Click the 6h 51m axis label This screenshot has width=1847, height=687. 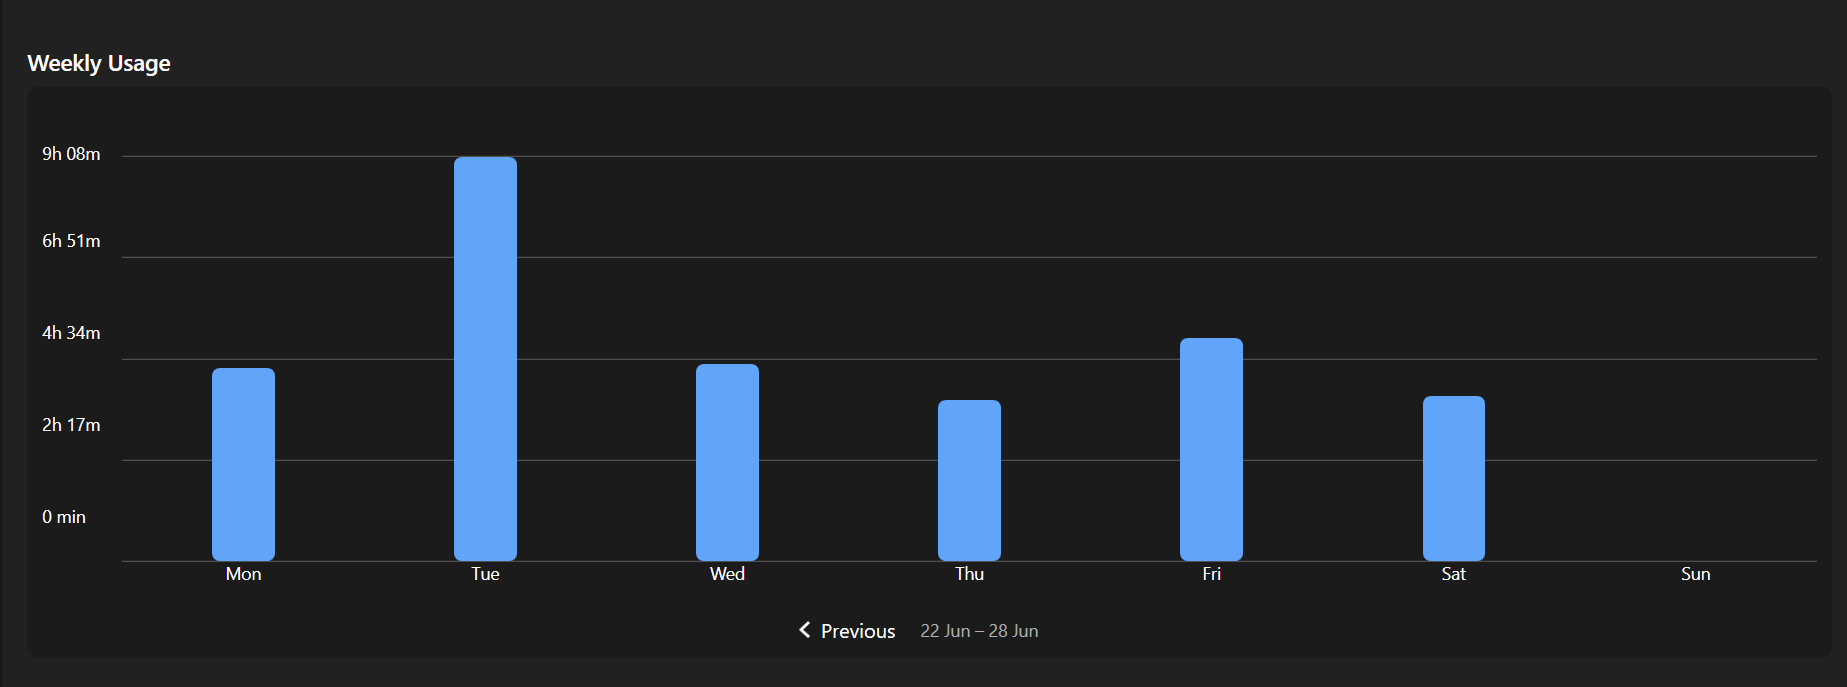(71, 241)
